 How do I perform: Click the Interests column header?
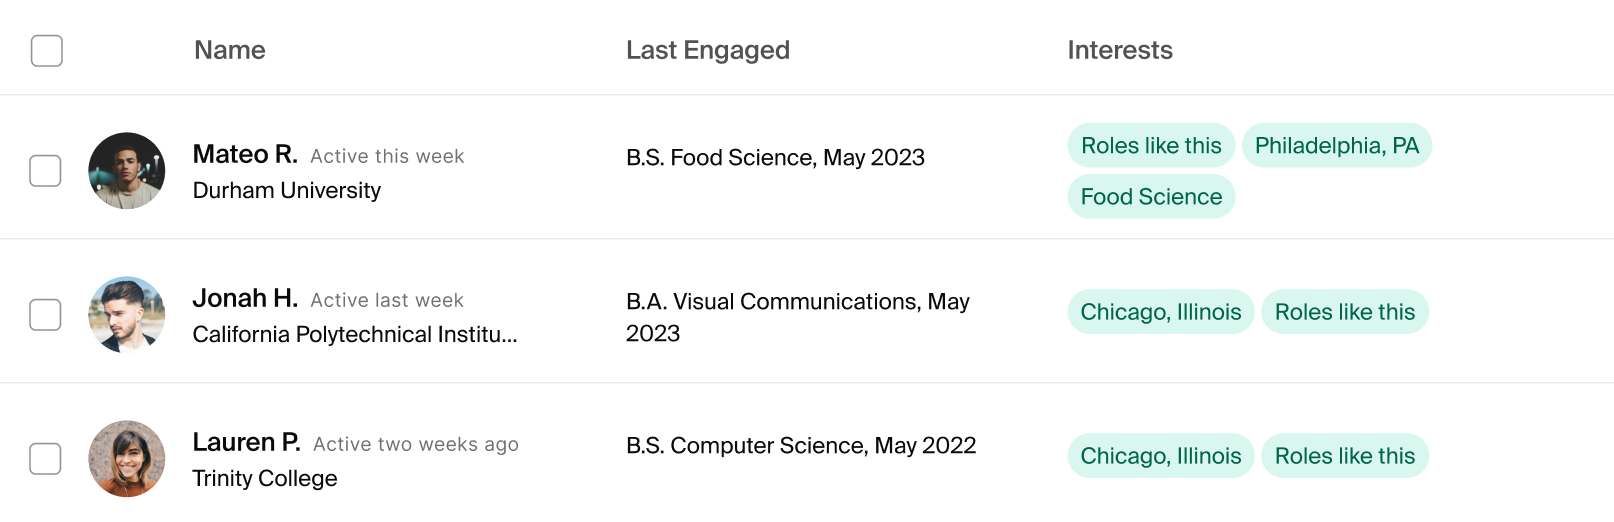(x=1119, y=51)
